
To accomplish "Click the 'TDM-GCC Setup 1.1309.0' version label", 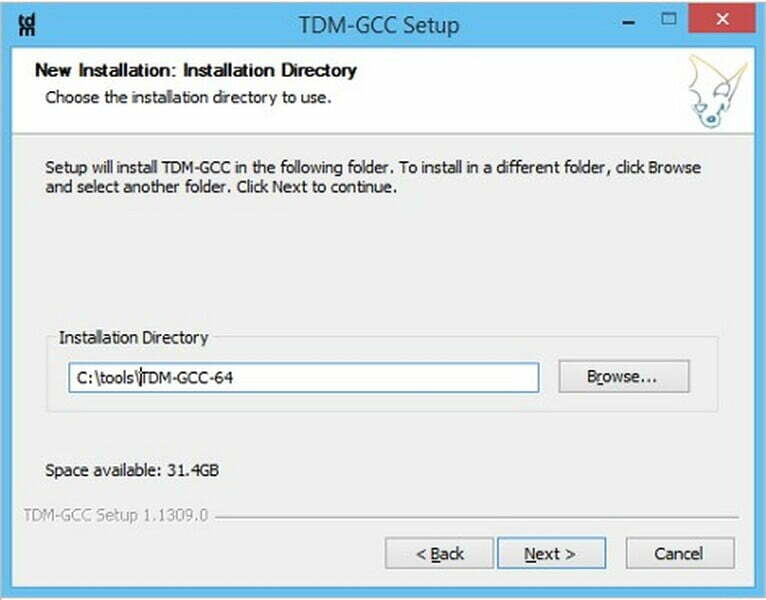I will tap(116, 515).
